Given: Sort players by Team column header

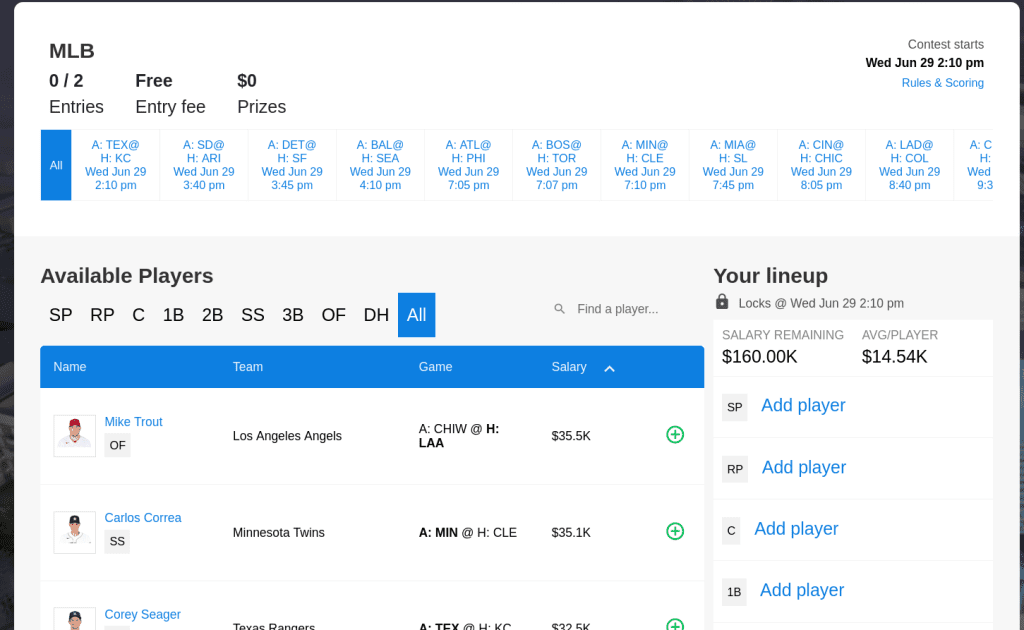Looking at the screenshot, I should (248, 367).
